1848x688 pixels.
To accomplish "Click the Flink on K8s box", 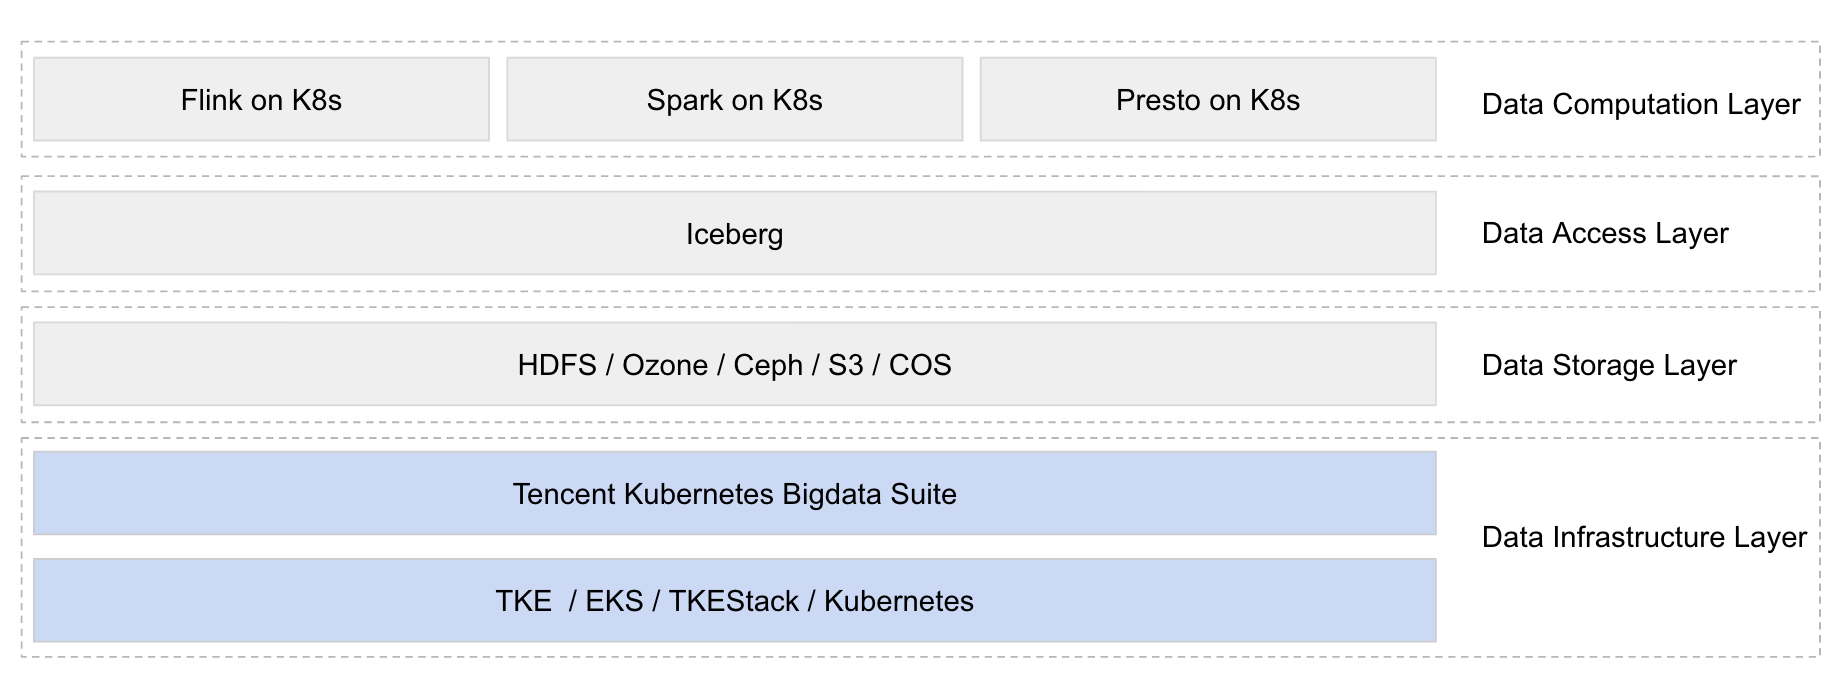I will [x=261, y=100].
